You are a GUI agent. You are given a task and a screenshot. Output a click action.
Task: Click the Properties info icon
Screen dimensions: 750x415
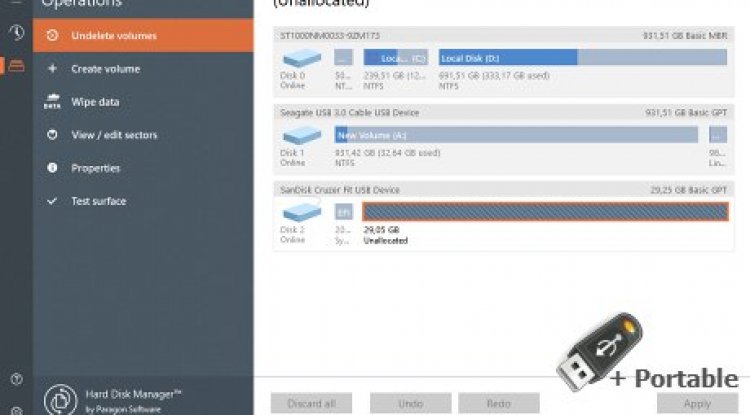(52, 168)
